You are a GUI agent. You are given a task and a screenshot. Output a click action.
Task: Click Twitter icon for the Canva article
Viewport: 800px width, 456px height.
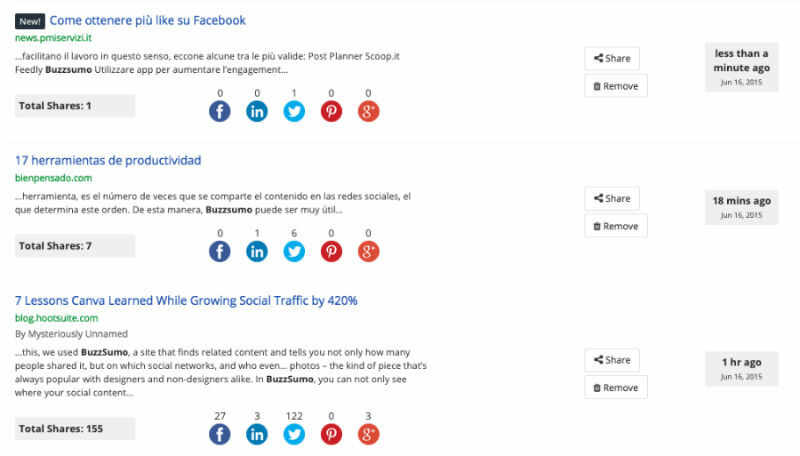294,435
